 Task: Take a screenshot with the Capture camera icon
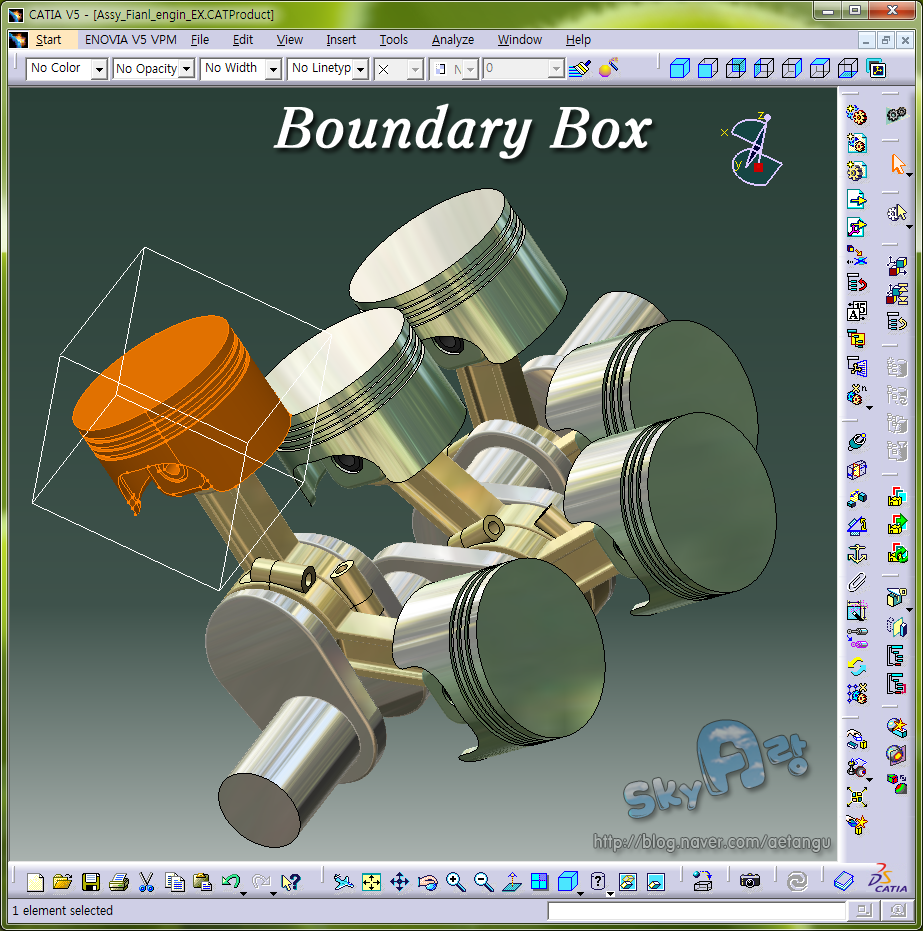[x=750, y=880]
